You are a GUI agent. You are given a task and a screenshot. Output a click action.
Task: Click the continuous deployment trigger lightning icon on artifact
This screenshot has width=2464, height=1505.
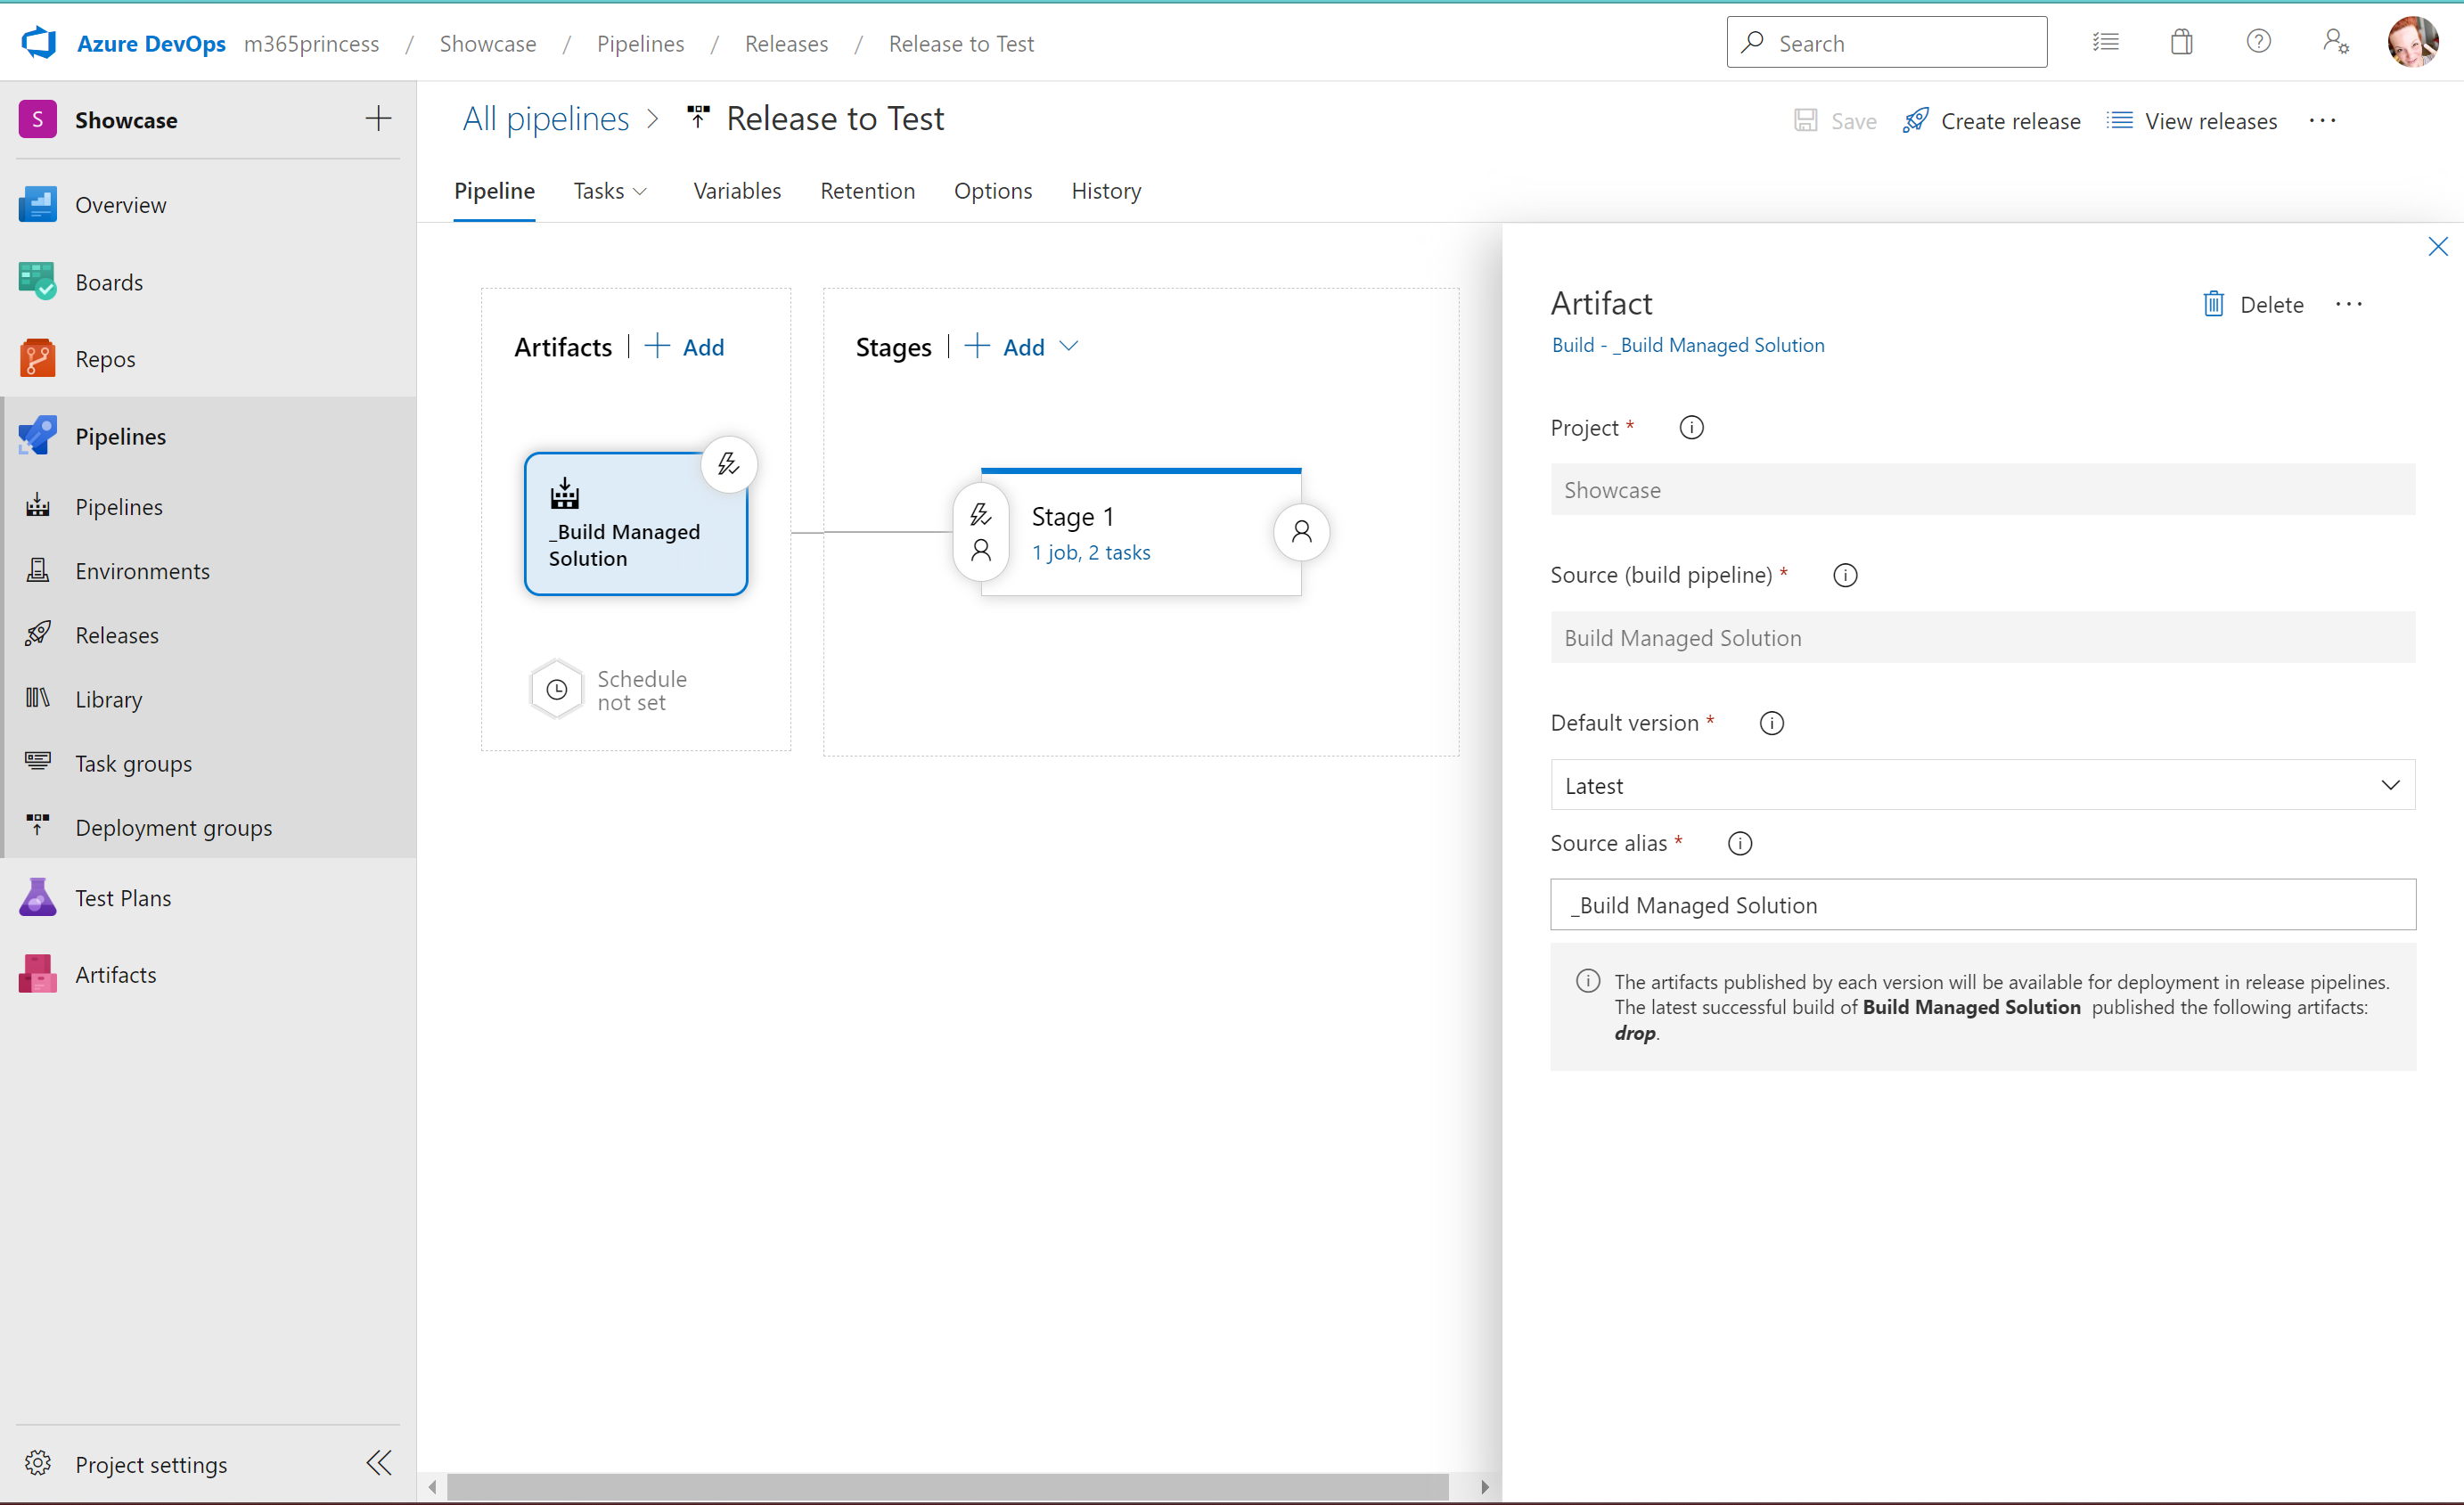[x=729, y=465]
